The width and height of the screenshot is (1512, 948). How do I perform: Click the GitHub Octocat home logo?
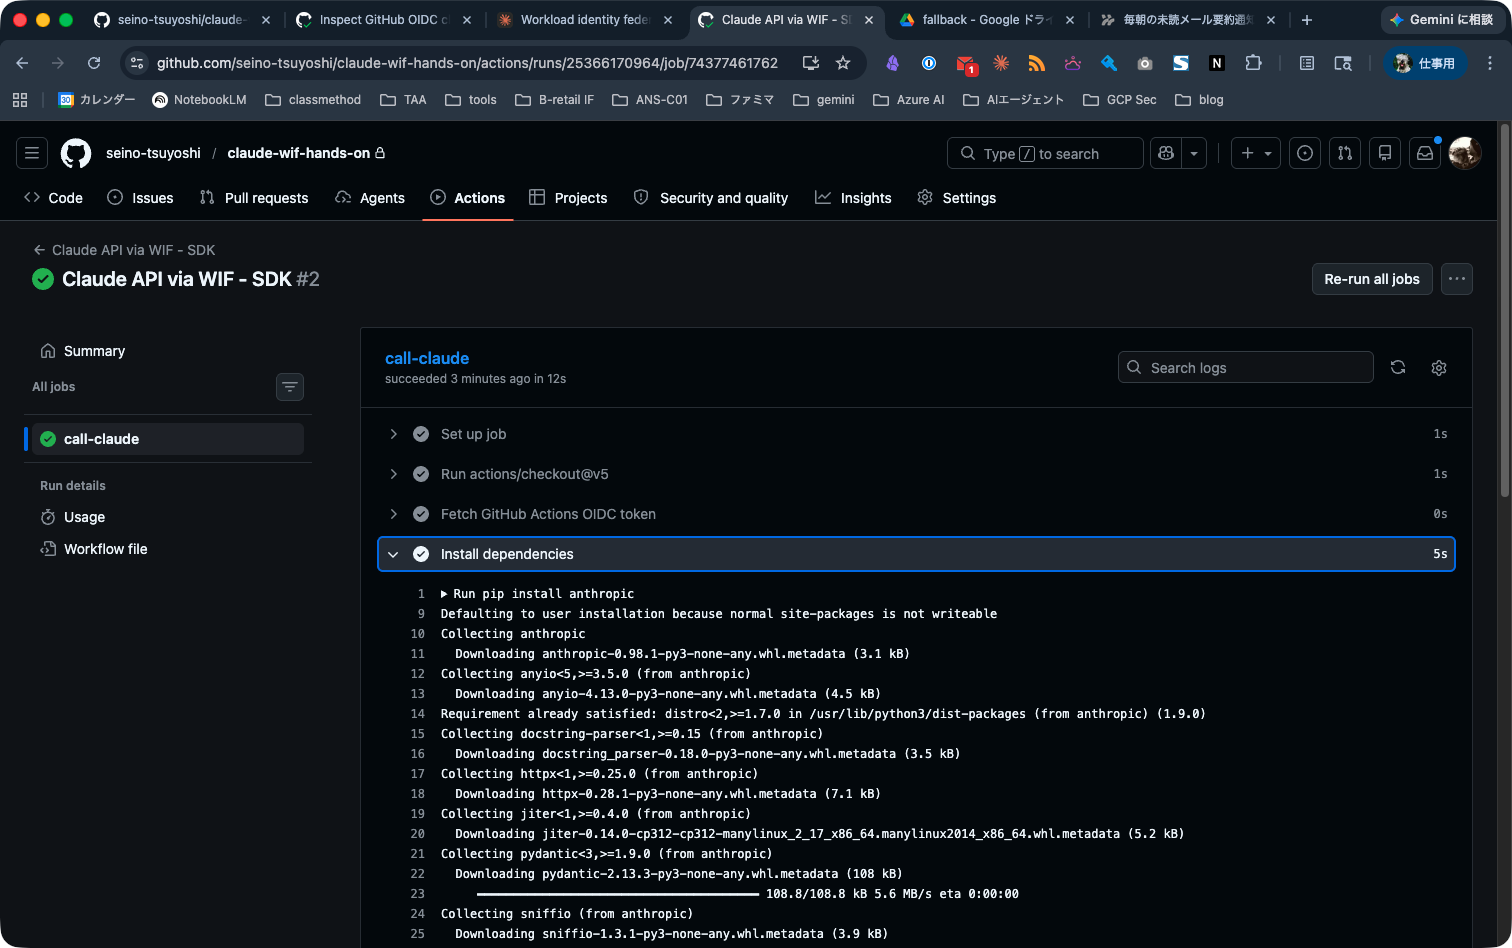(76, 153)
